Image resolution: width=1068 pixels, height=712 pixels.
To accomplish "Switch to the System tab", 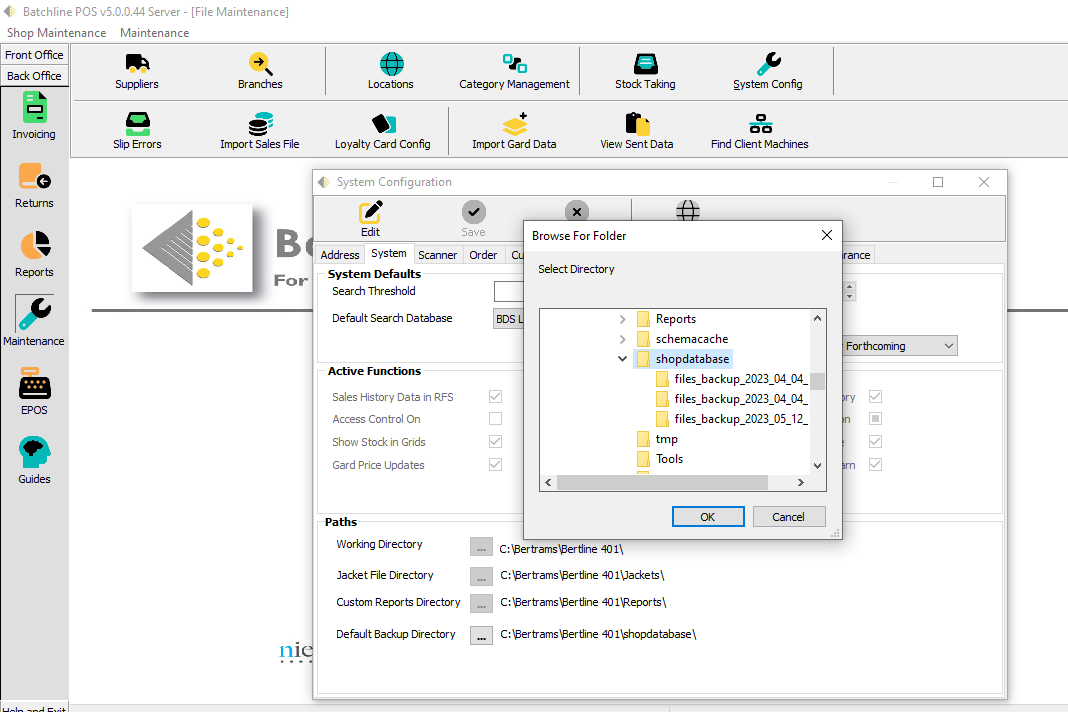I will click(x=389, y=253).
